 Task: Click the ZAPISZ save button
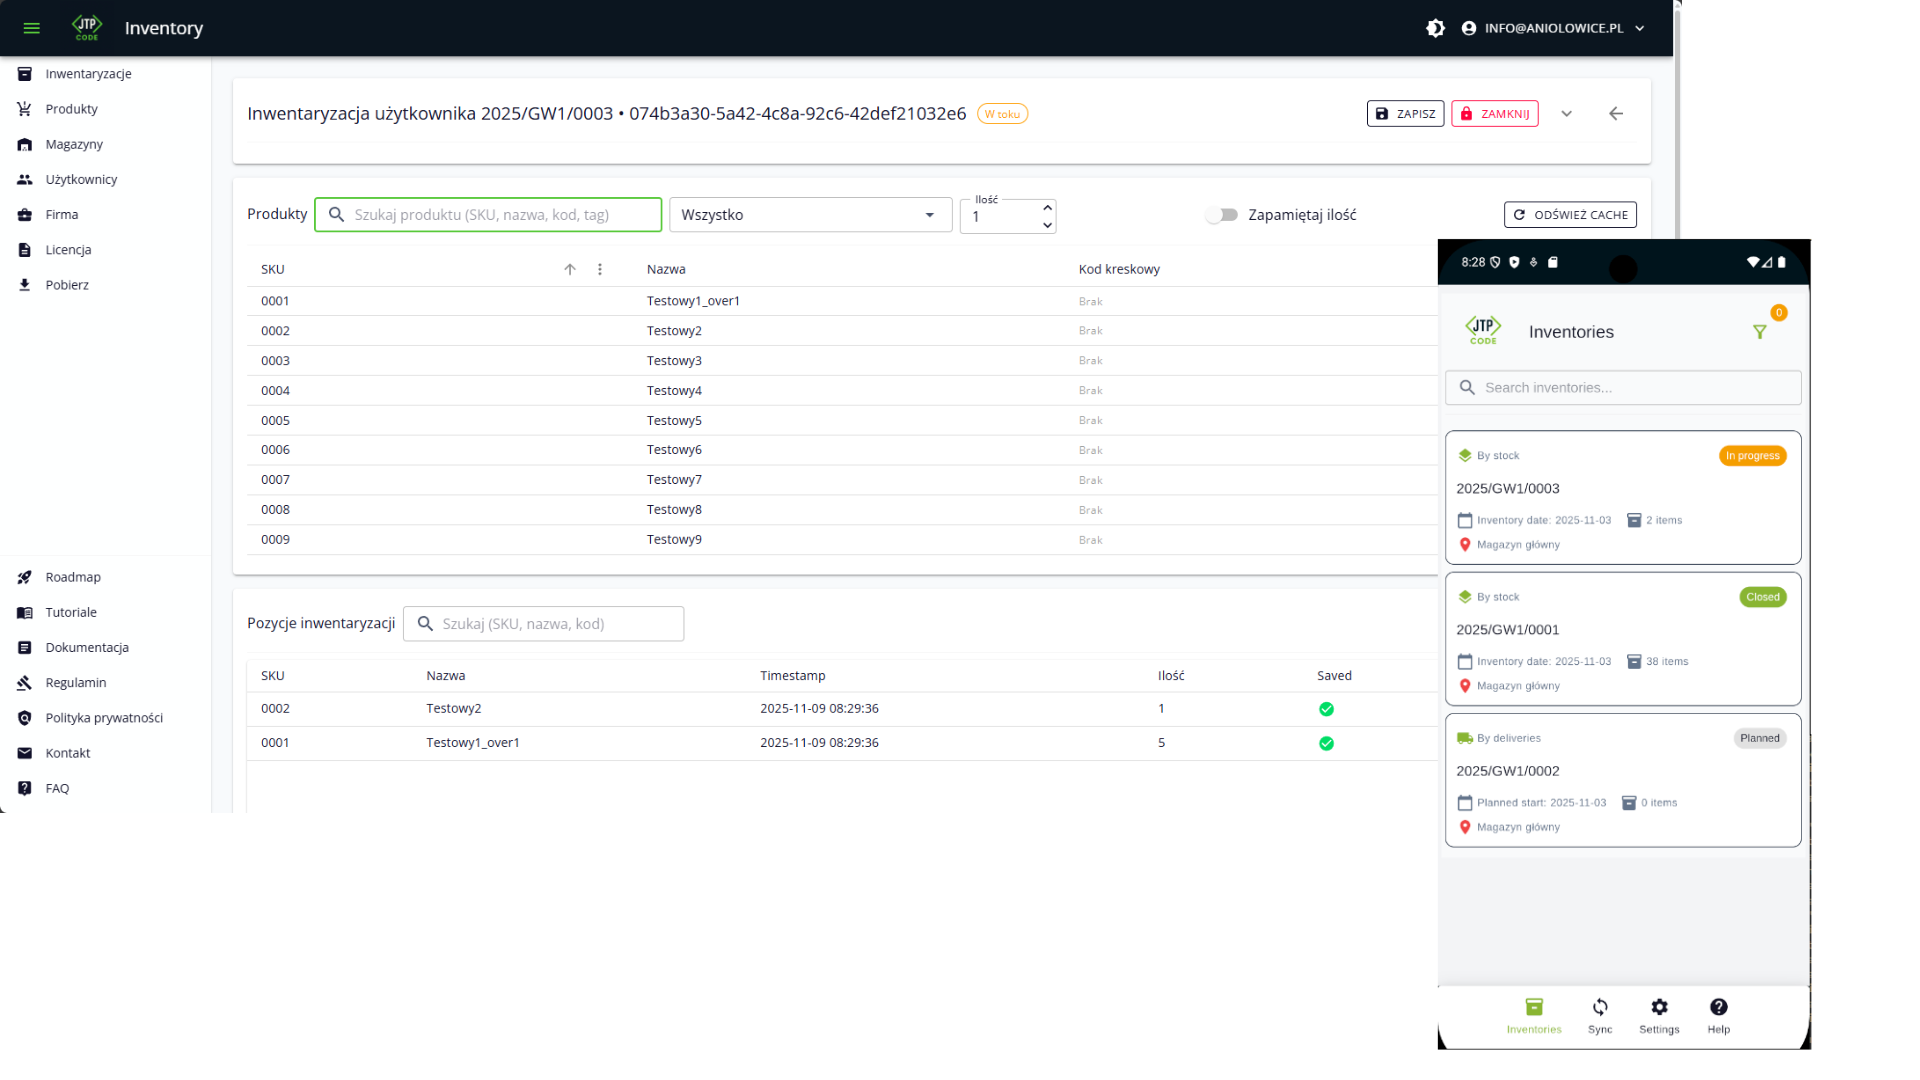1405,114
